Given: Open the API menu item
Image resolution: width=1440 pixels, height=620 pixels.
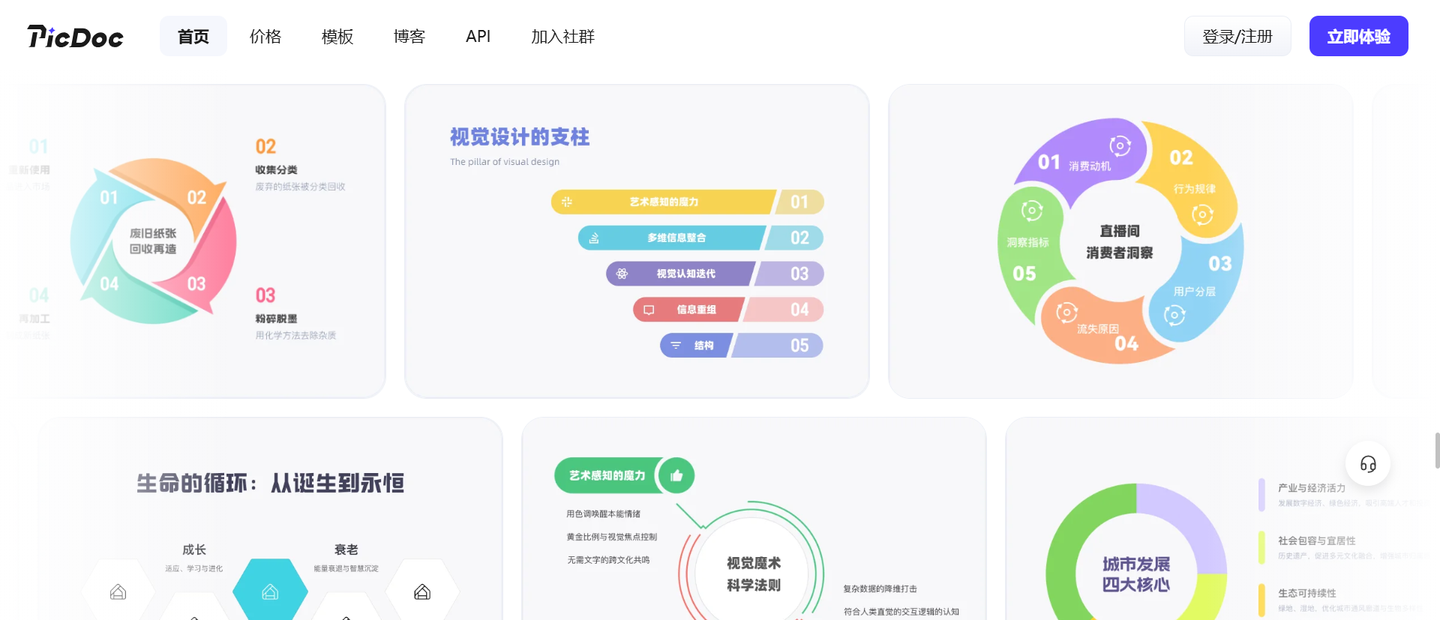Looking at the screenshot, I should [x=478, y=37].
